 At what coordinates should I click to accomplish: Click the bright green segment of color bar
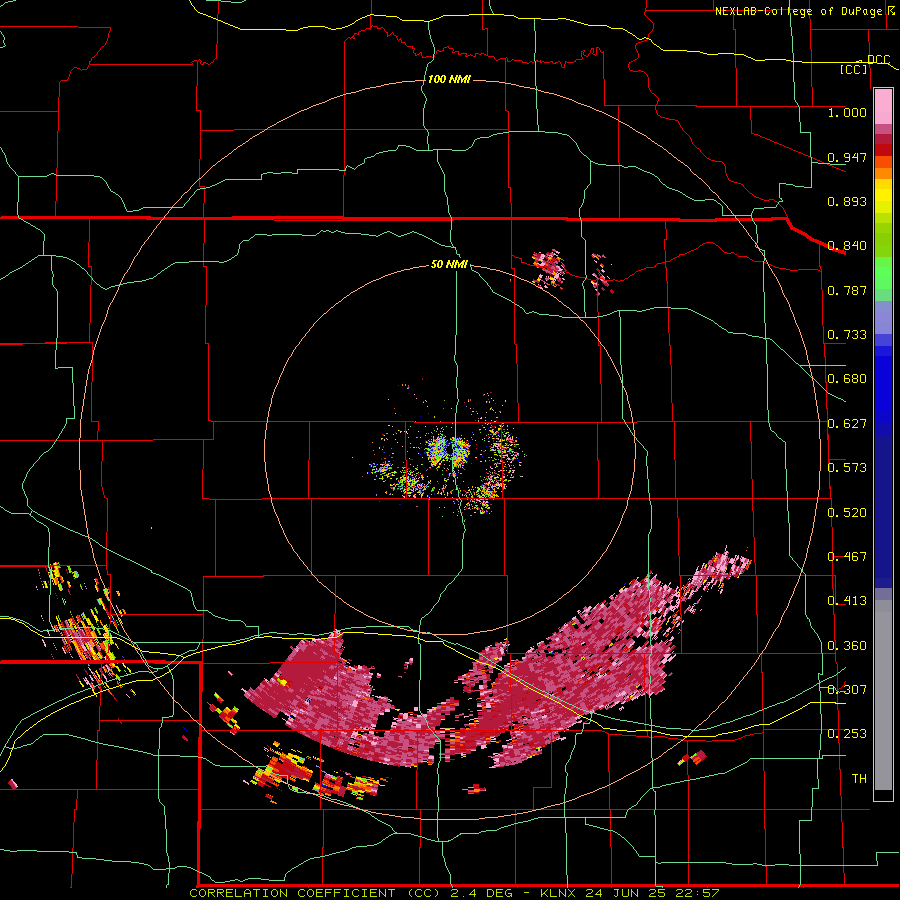click(x=883, y=273)
